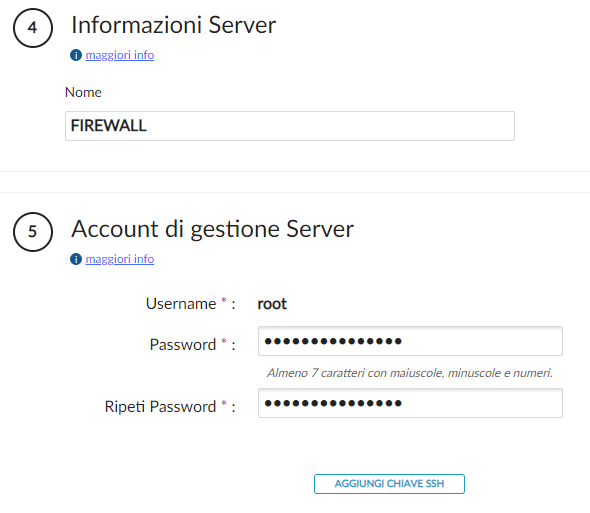Select the step 4 circle icon
590x513 pixels.
33,28
